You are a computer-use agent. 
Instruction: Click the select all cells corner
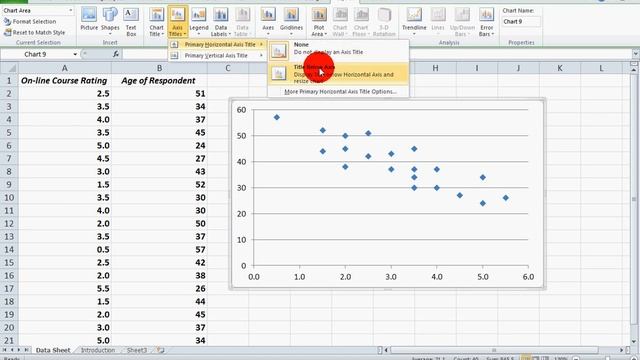coord(9,68)
